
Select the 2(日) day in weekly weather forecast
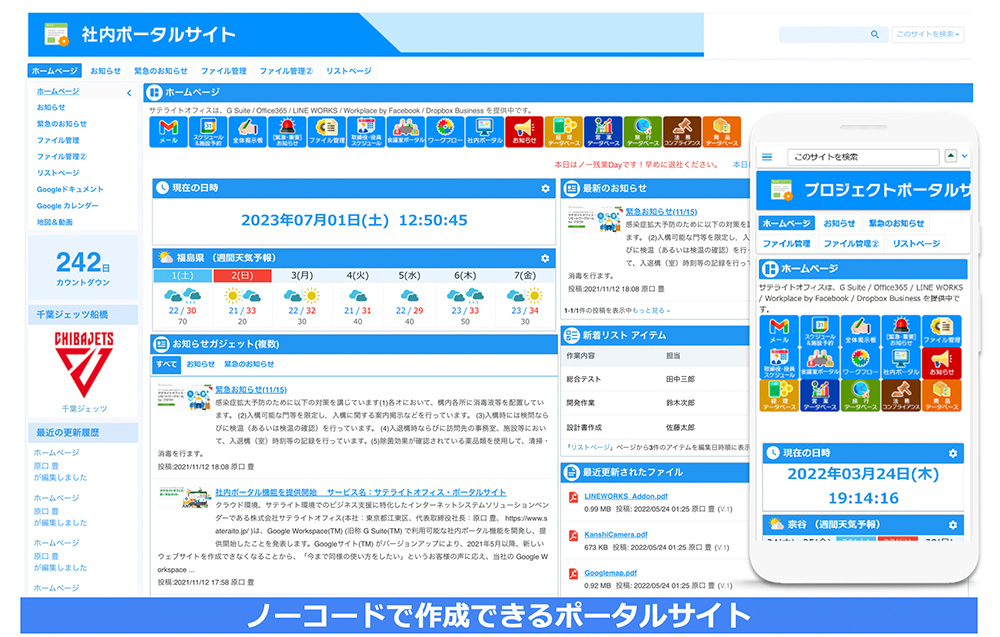[x=242, y=275]
